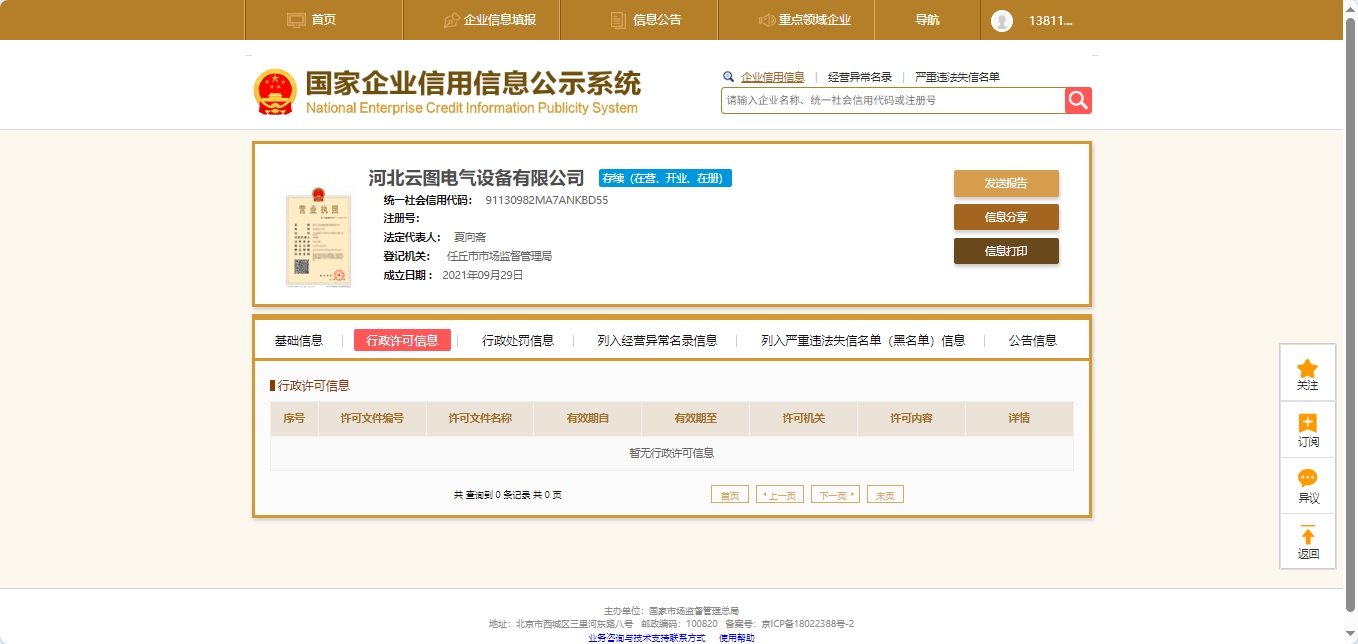Click the national emblem logo
This screenshot has width=1358, height=644.
click(x=275, y=92)
